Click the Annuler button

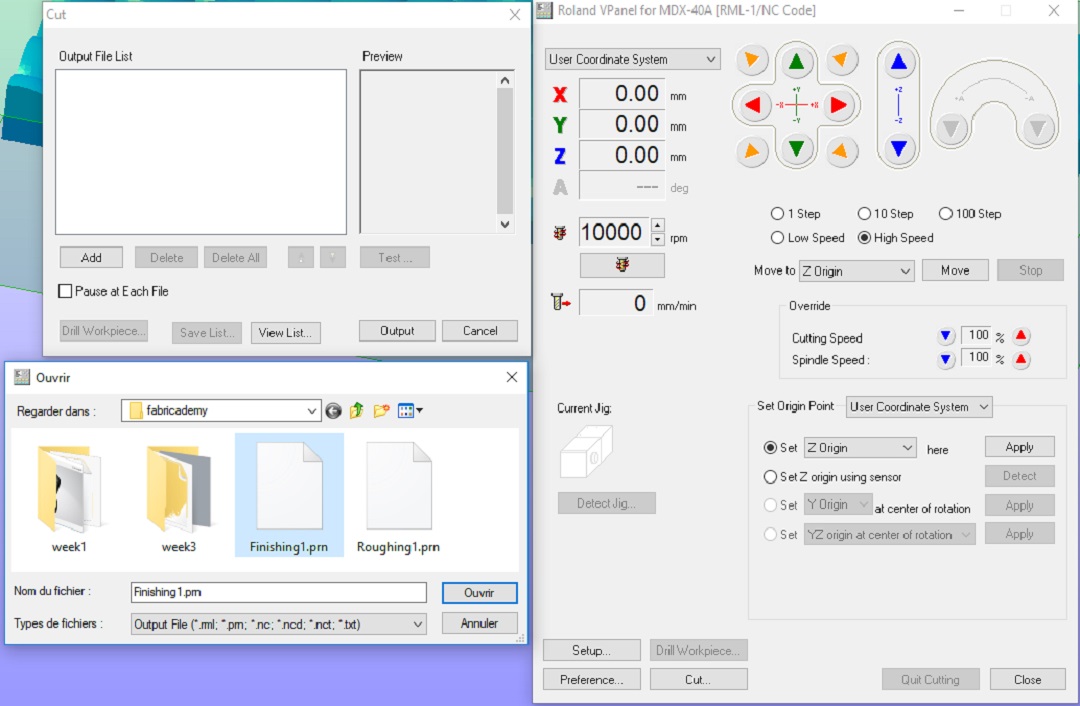click(x=479, y=623)
